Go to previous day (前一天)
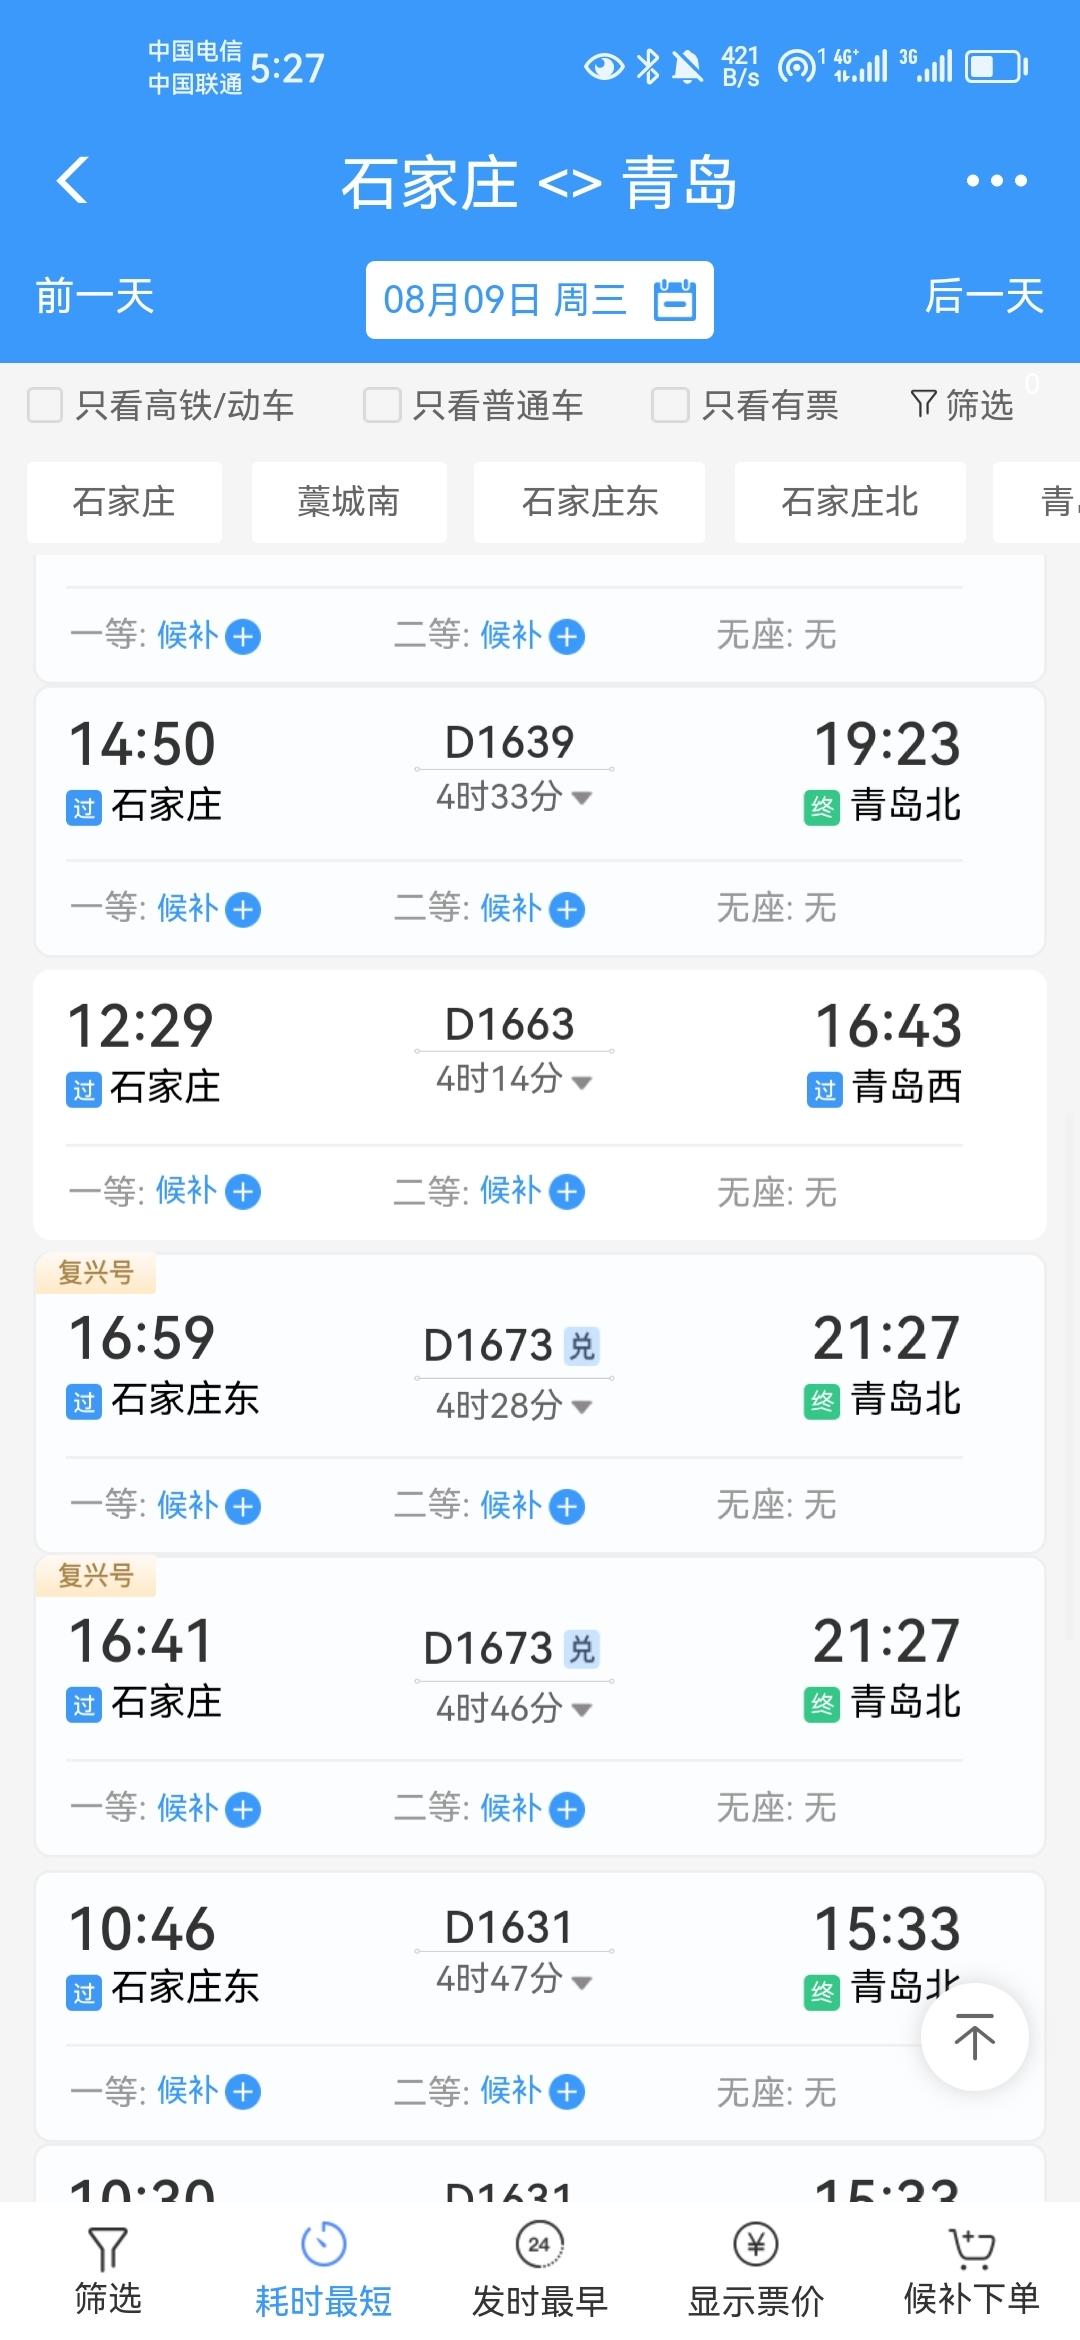 (x=95, y=297)
